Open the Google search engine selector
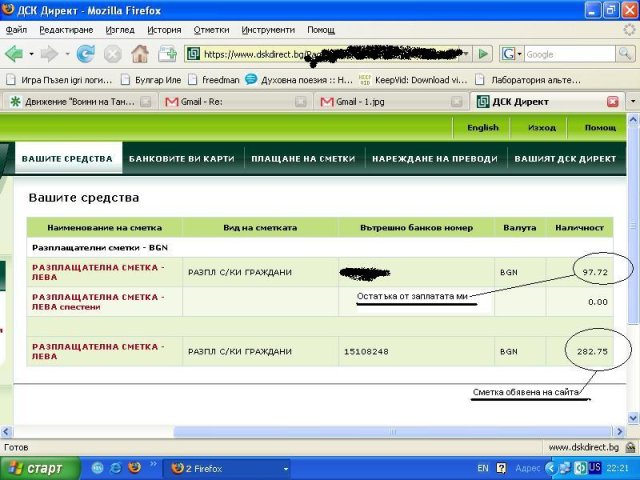 512,54
